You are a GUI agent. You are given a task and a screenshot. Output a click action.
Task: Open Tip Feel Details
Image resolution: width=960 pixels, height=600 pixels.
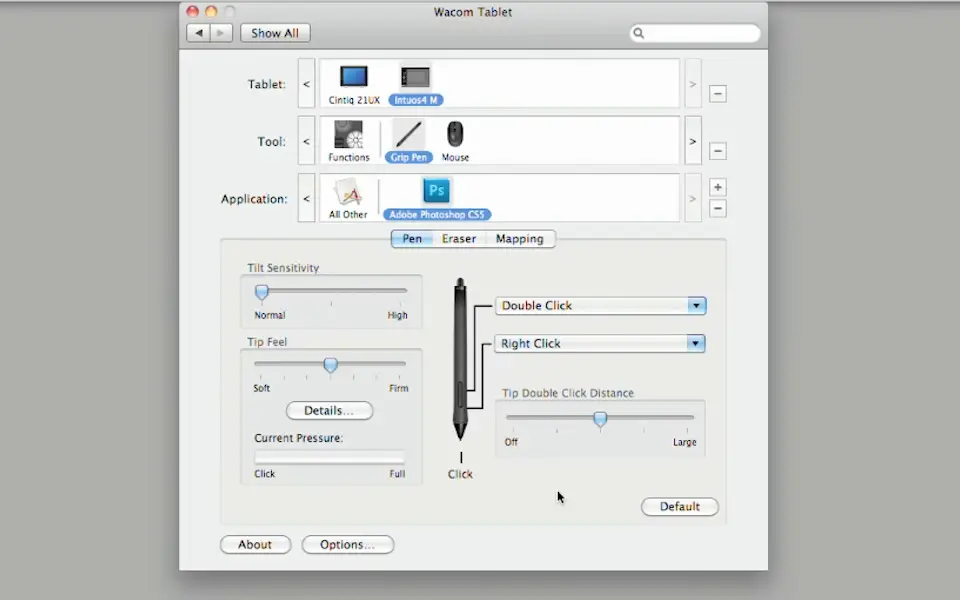[x=329, y=410]
